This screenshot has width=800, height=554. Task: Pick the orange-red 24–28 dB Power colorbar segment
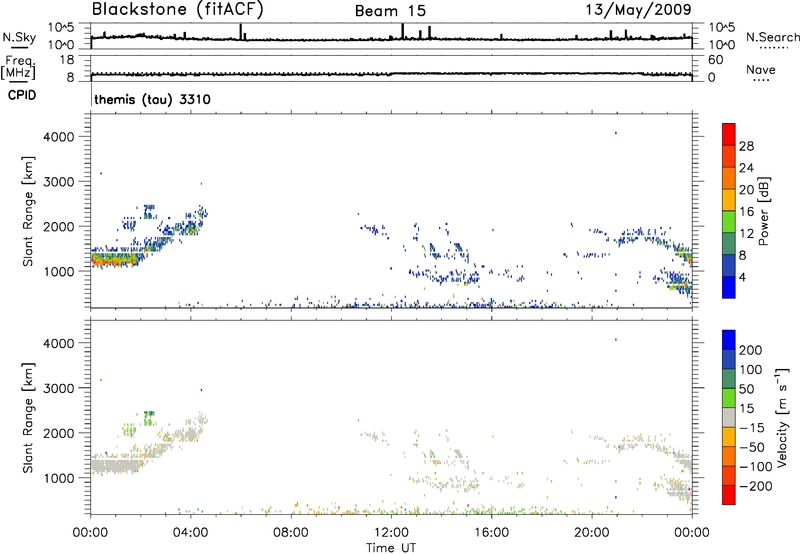coord(729,156)
